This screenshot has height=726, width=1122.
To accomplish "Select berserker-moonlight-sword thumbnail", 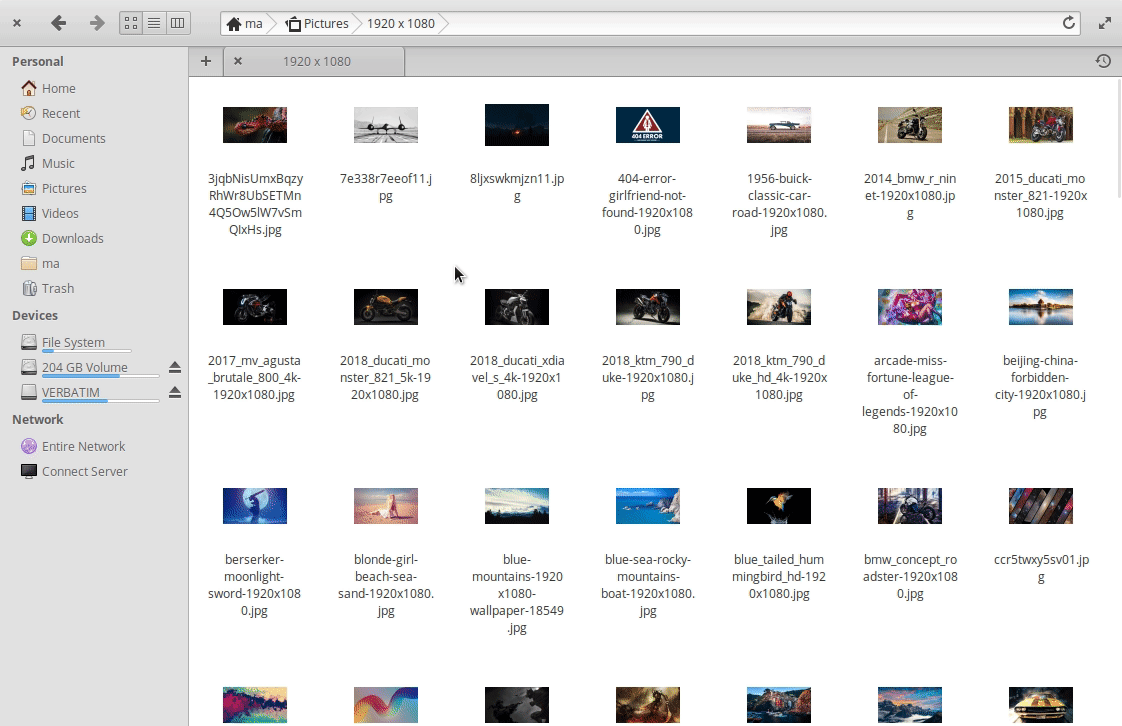I will coord(255,506).
